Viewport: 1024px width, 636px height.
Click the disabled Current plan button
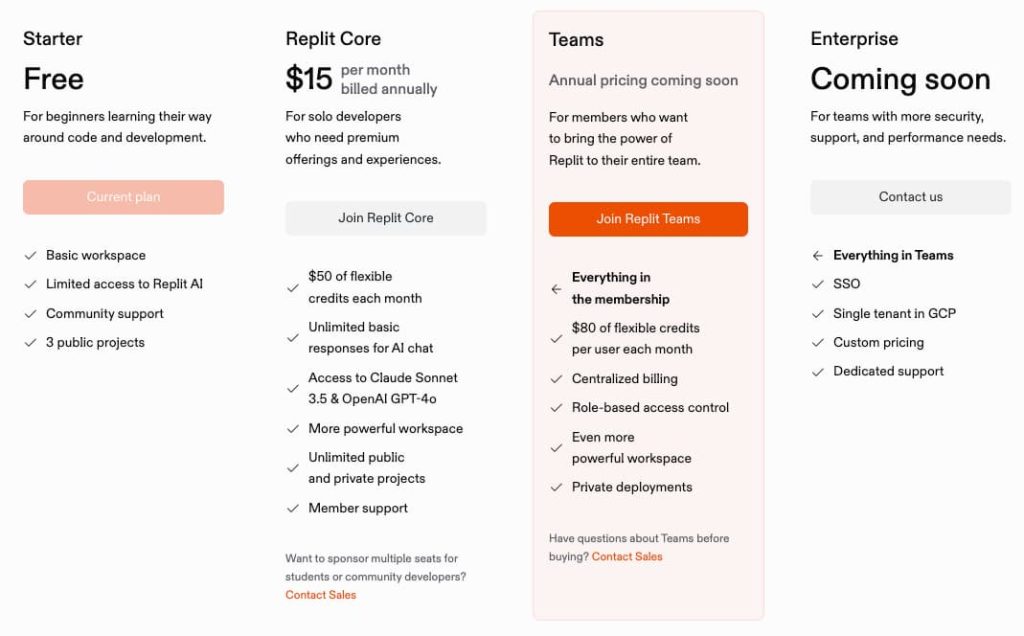[x=123, y=197]
